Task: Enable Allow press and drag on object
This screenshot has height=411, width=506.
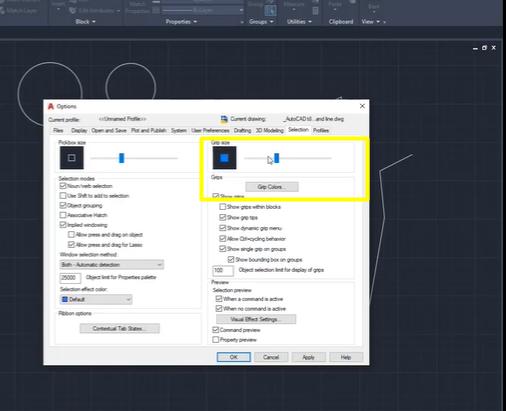Action: click(x=71, y=234)
